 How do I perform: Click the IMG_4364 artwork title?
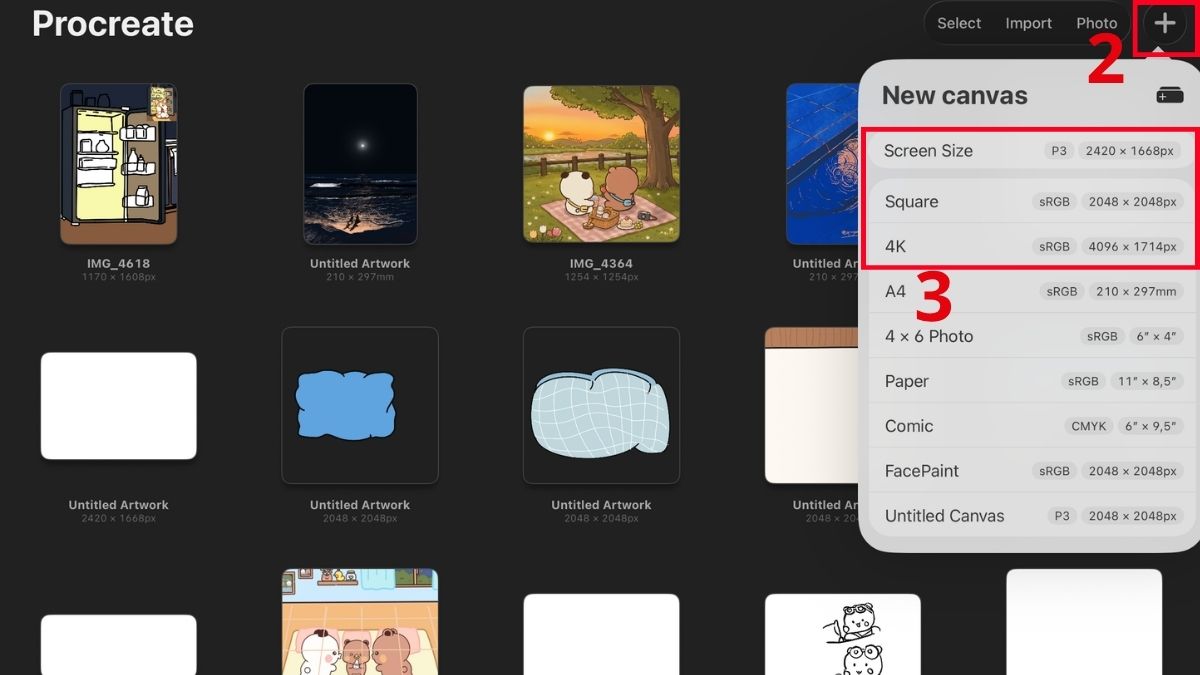click(601, 264)
